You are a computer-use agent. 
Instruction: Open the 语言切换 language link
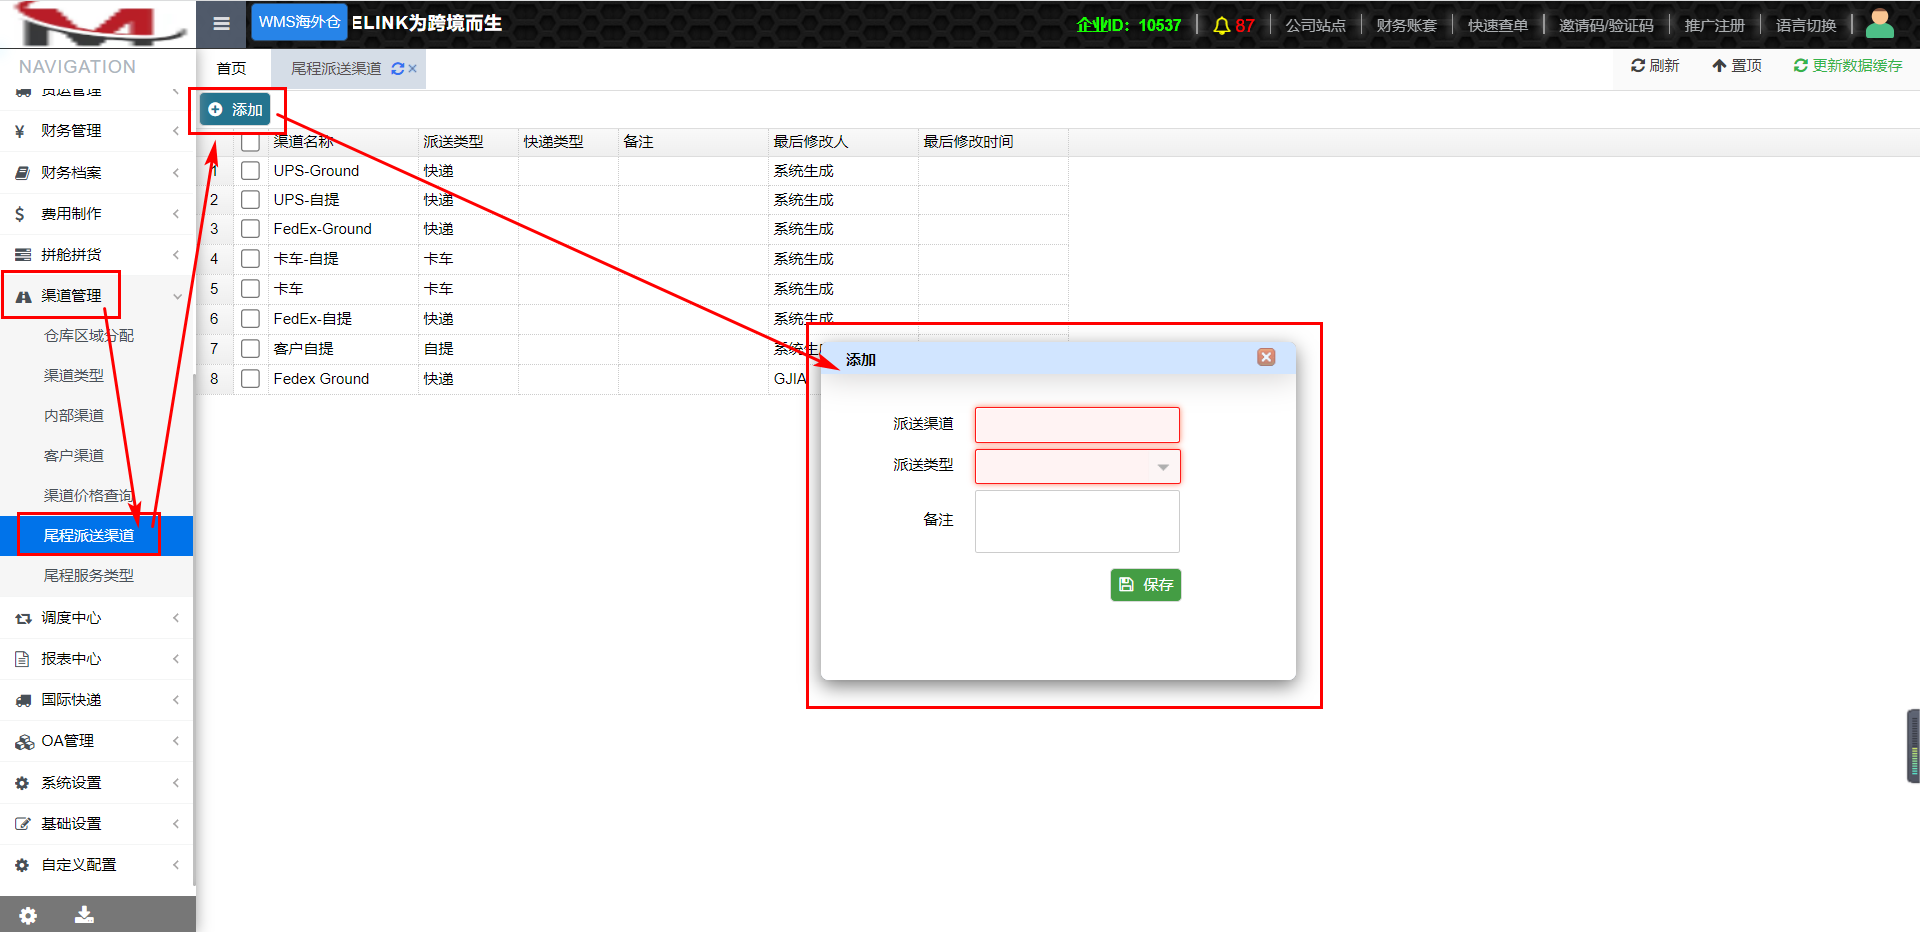[x=1805, y=25]
